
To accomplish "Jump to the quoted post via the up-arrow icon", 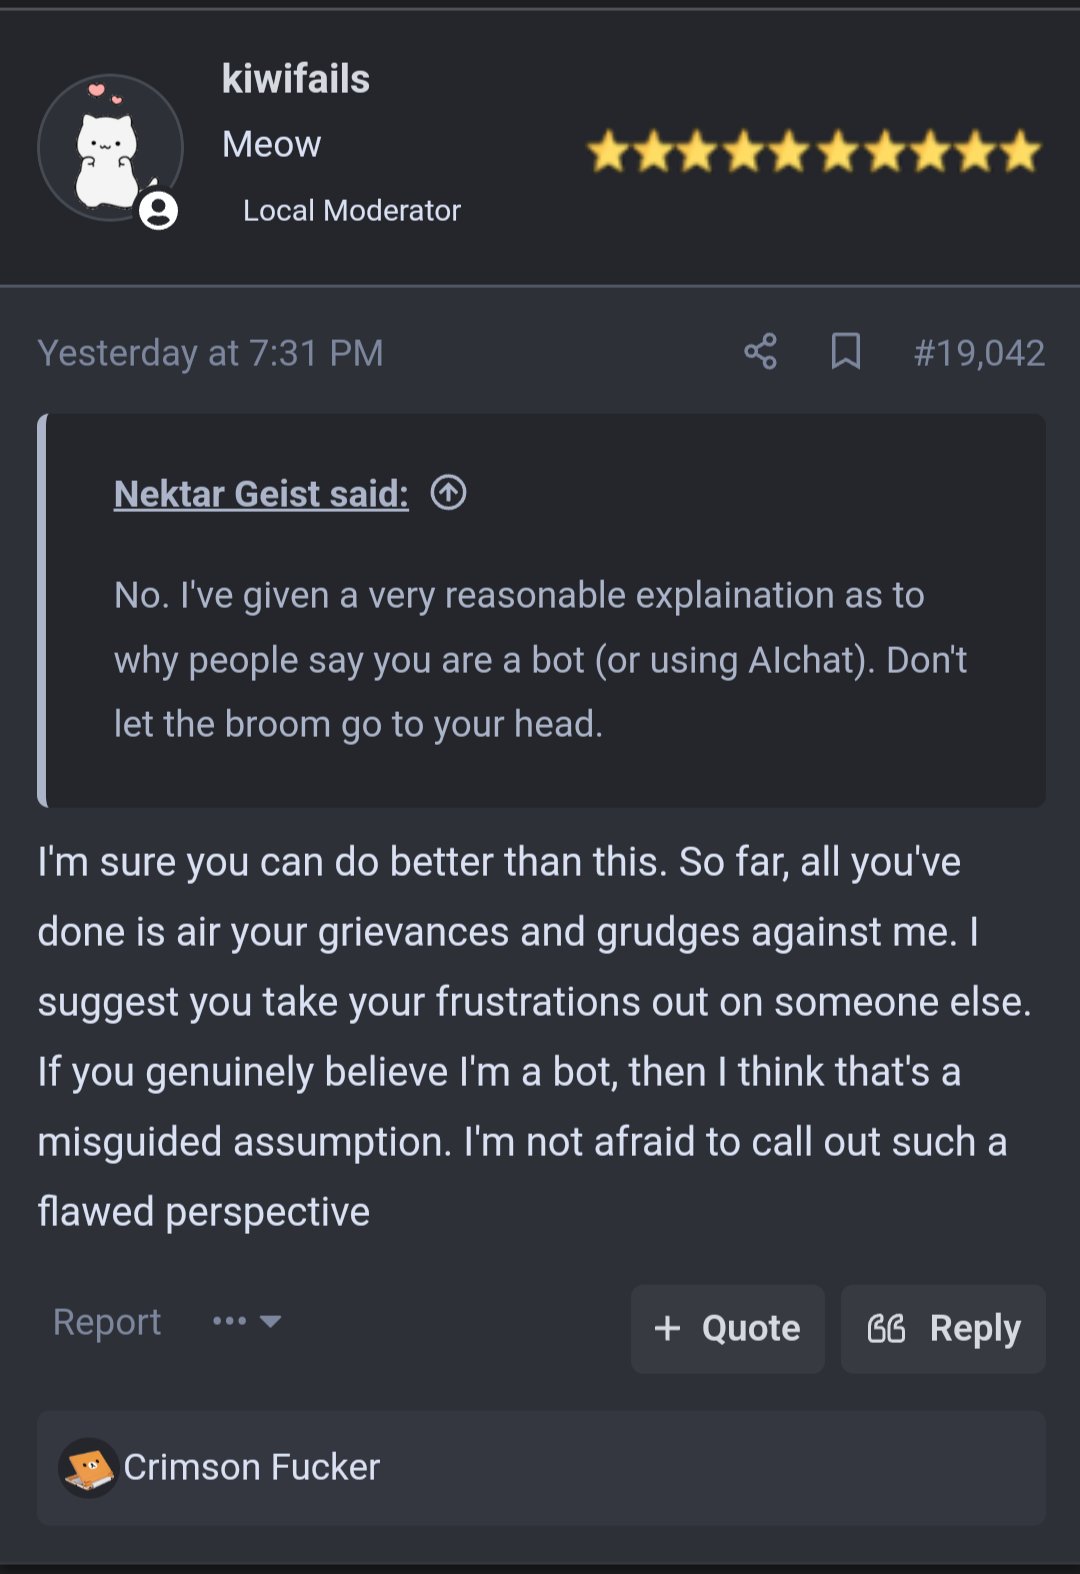I will (x=448, y=493).
